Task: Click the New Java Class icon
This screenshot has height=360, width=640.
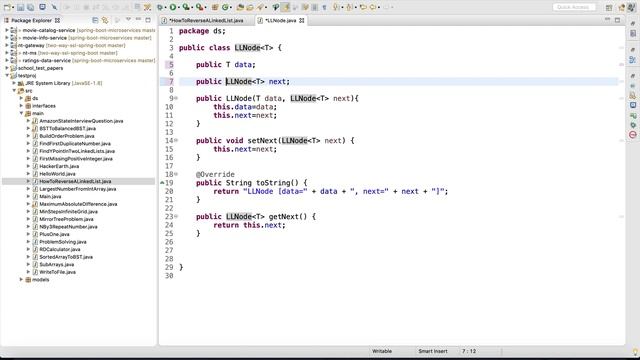Action: 225,7
